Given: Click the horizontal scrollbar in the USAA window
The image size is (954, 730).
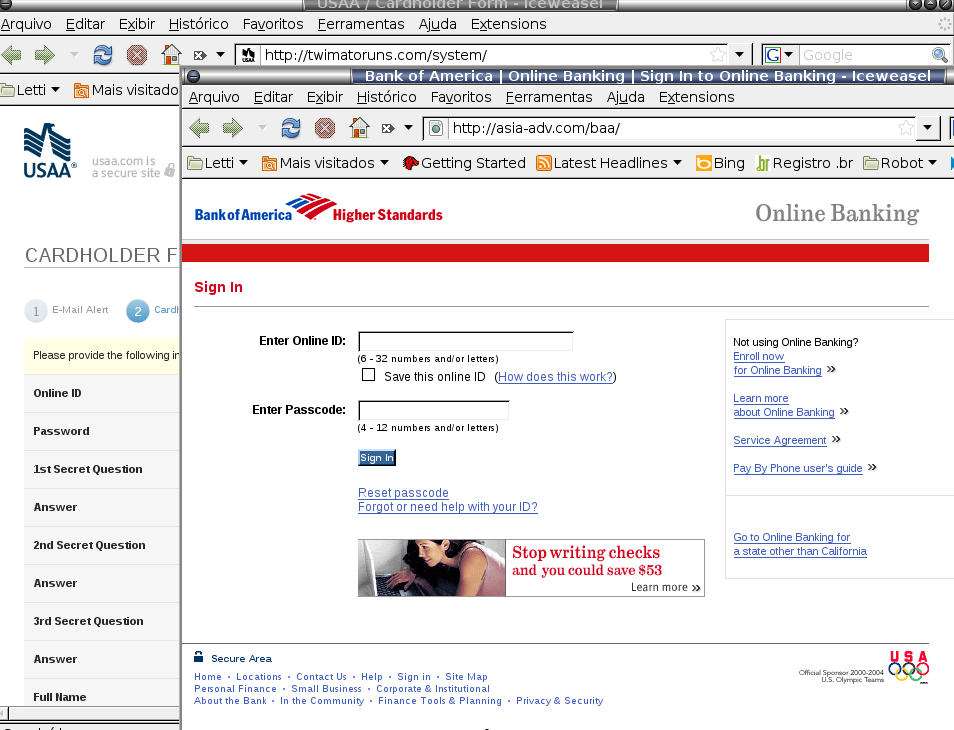Looking at the screenshot, I should pos(90,714).
